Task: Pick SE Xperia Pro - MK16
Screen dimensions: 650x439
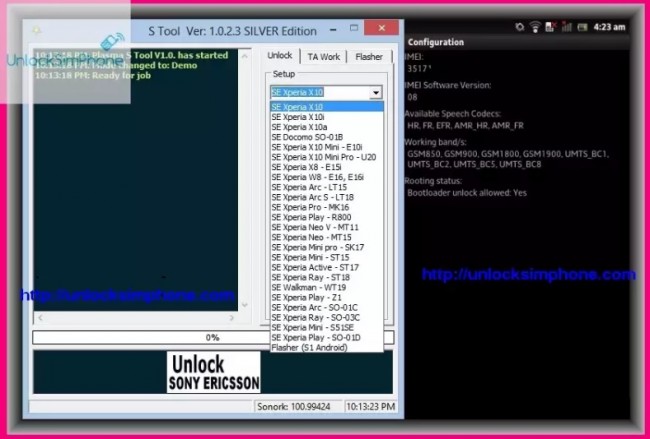Action: click(x=327, y=207)
